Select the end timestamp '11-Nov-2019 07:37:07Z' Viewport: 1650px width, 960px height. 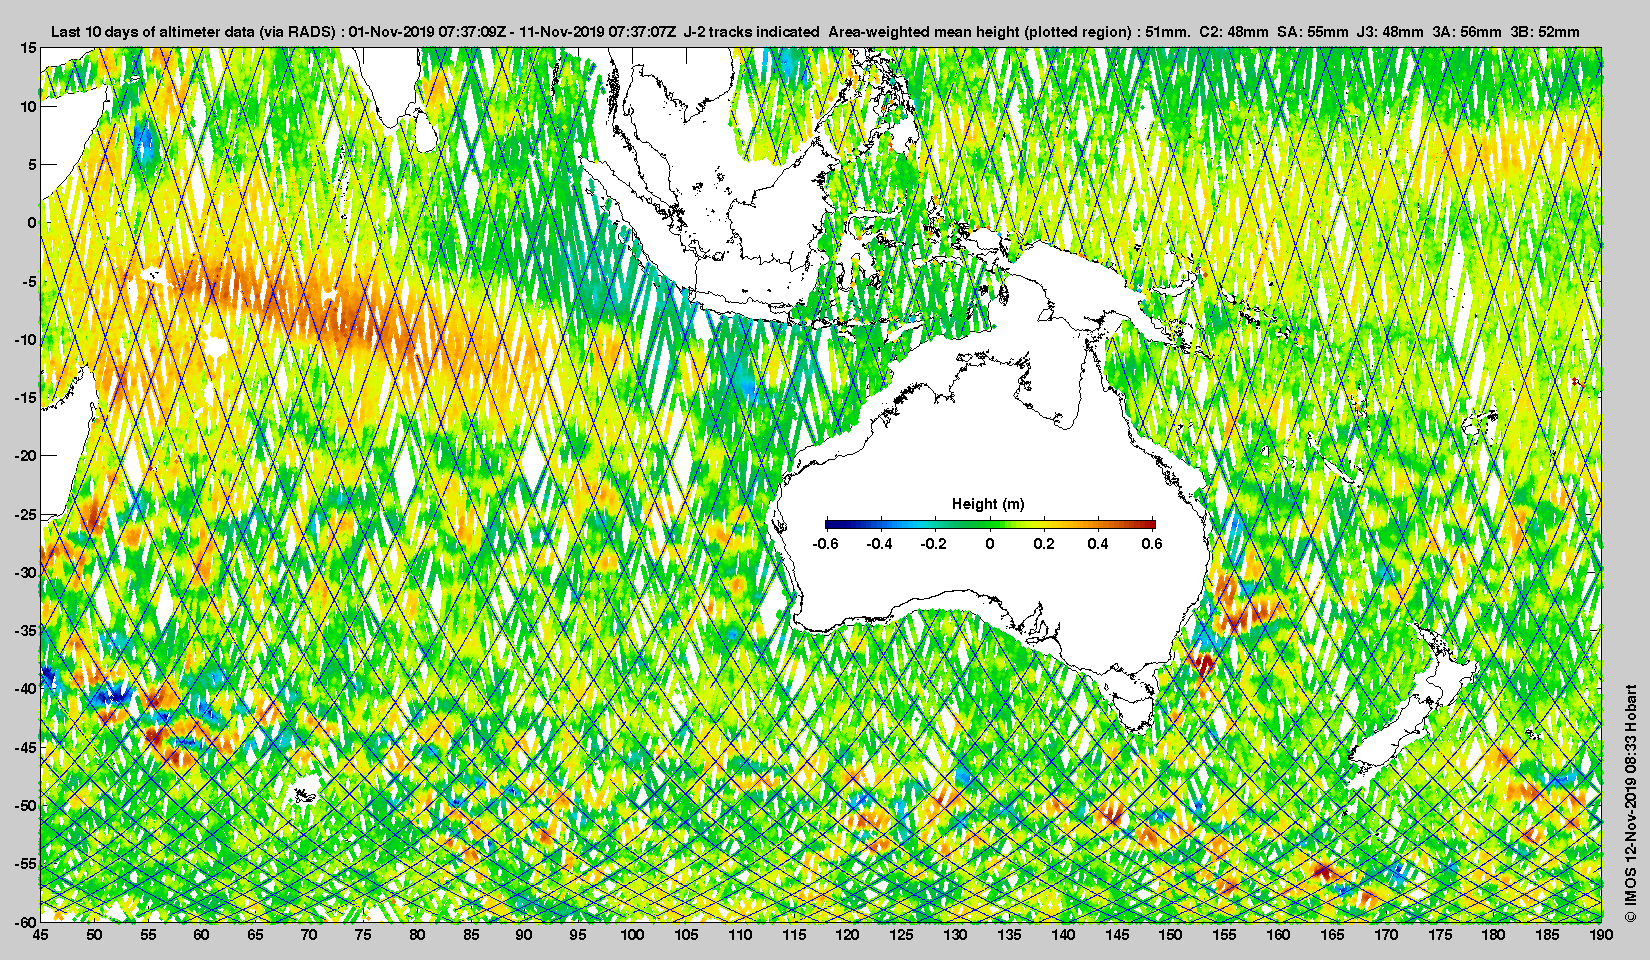point(599,32)
